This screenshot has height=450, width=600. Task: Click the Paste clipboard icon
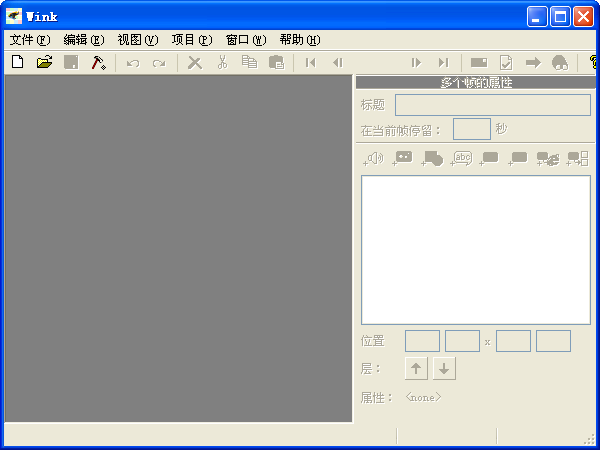pyautogui.click(x=276, y=62)
